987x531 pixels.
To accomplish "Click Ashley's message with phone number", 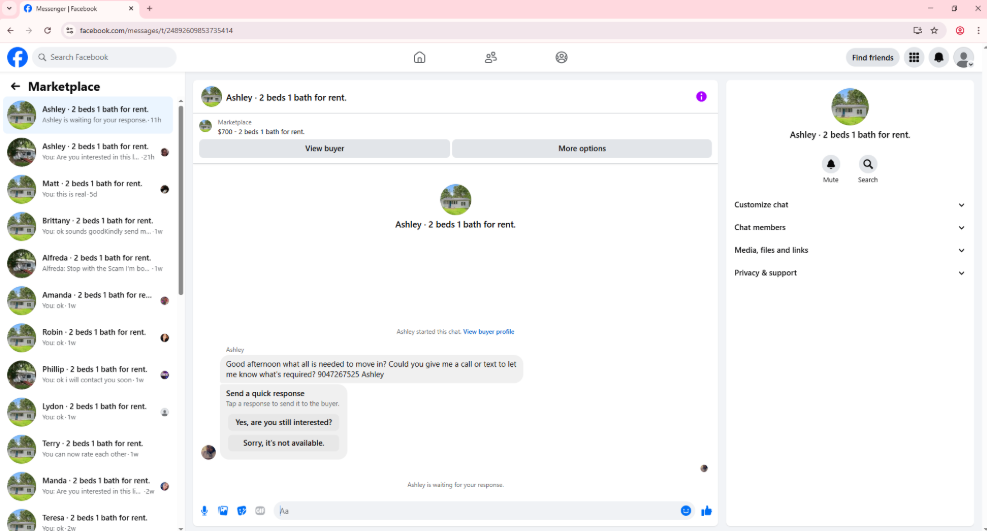I will pos(371,369).
